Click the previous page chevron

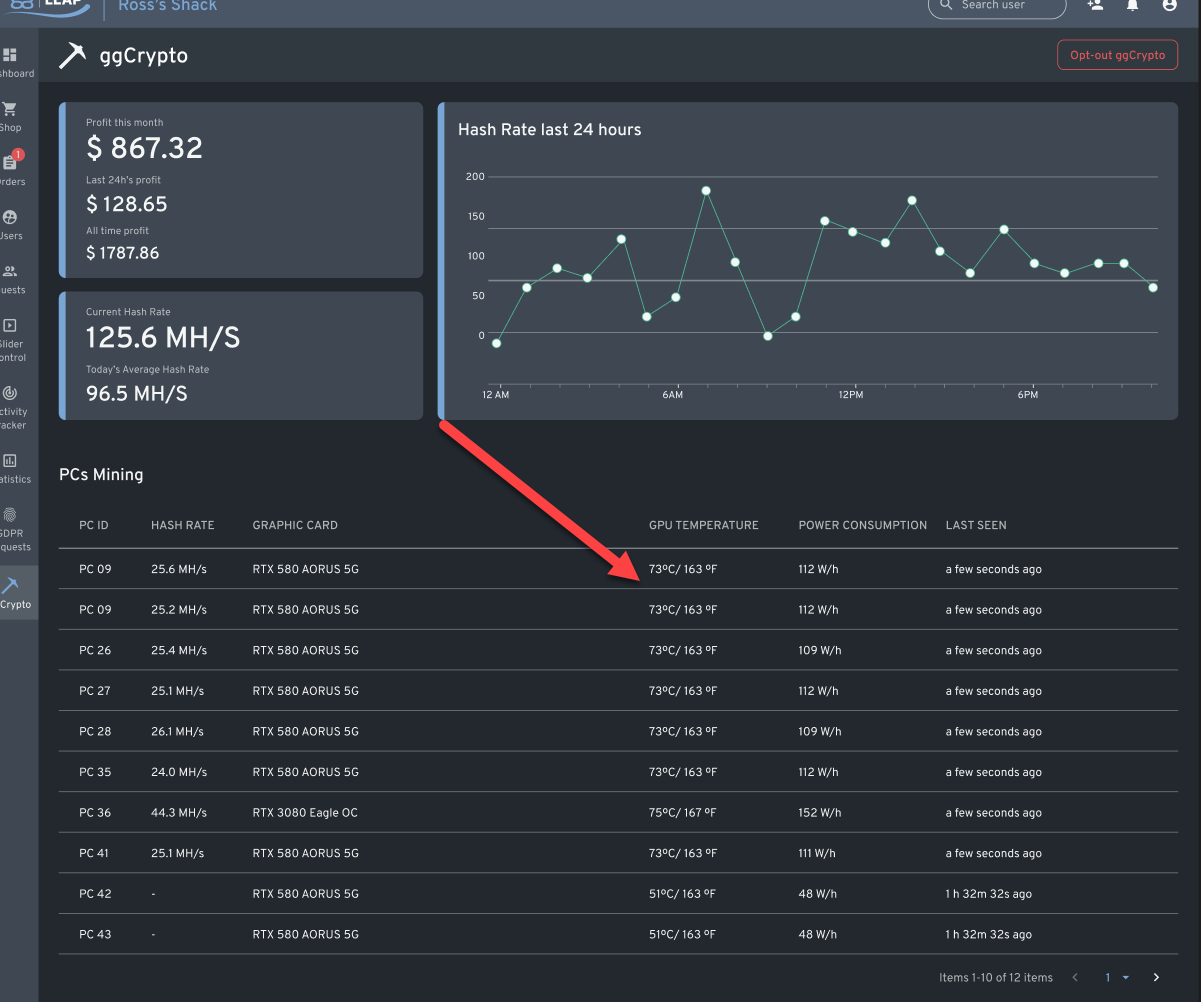click(1075, 977)
